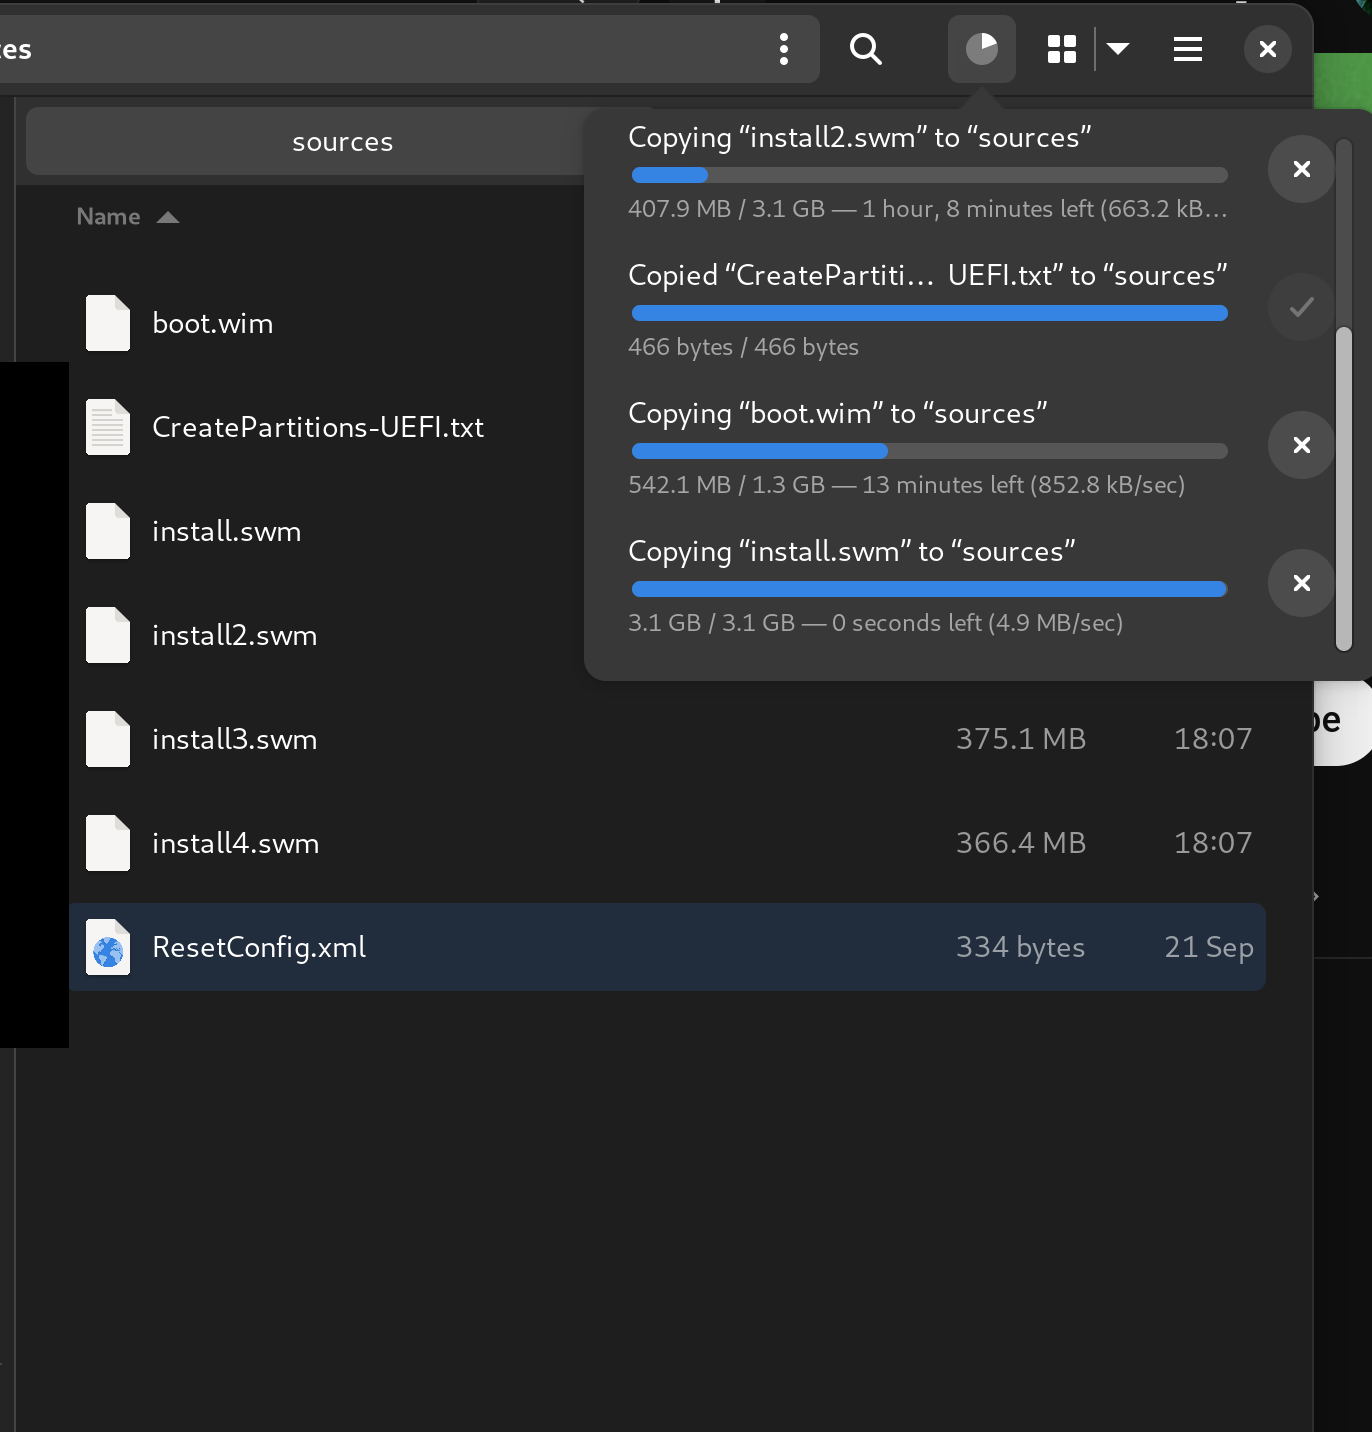This screenshot has width=1372, height=1432.
Task: Click the ResetConfig.xml globe file icon
Action: point(108,947)
